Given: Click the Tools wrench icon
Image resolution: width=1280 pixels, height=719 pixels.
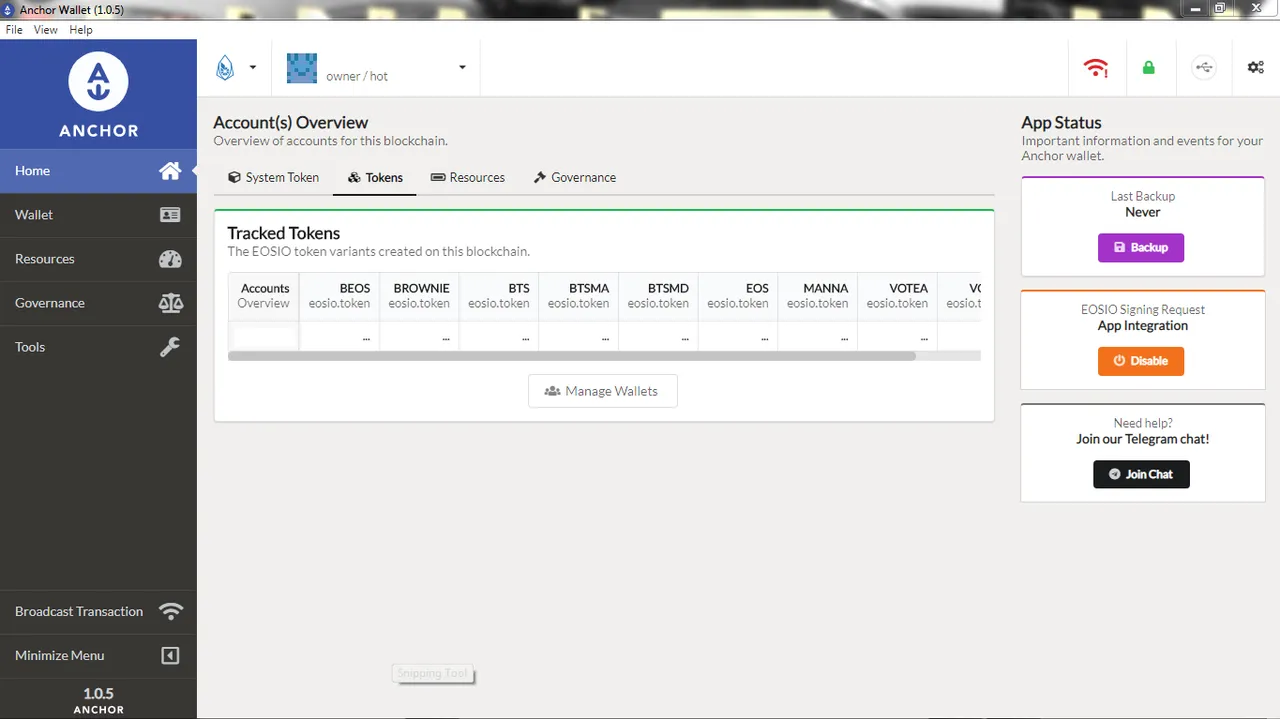Looking at the screenshot, I should coord(170,347).
